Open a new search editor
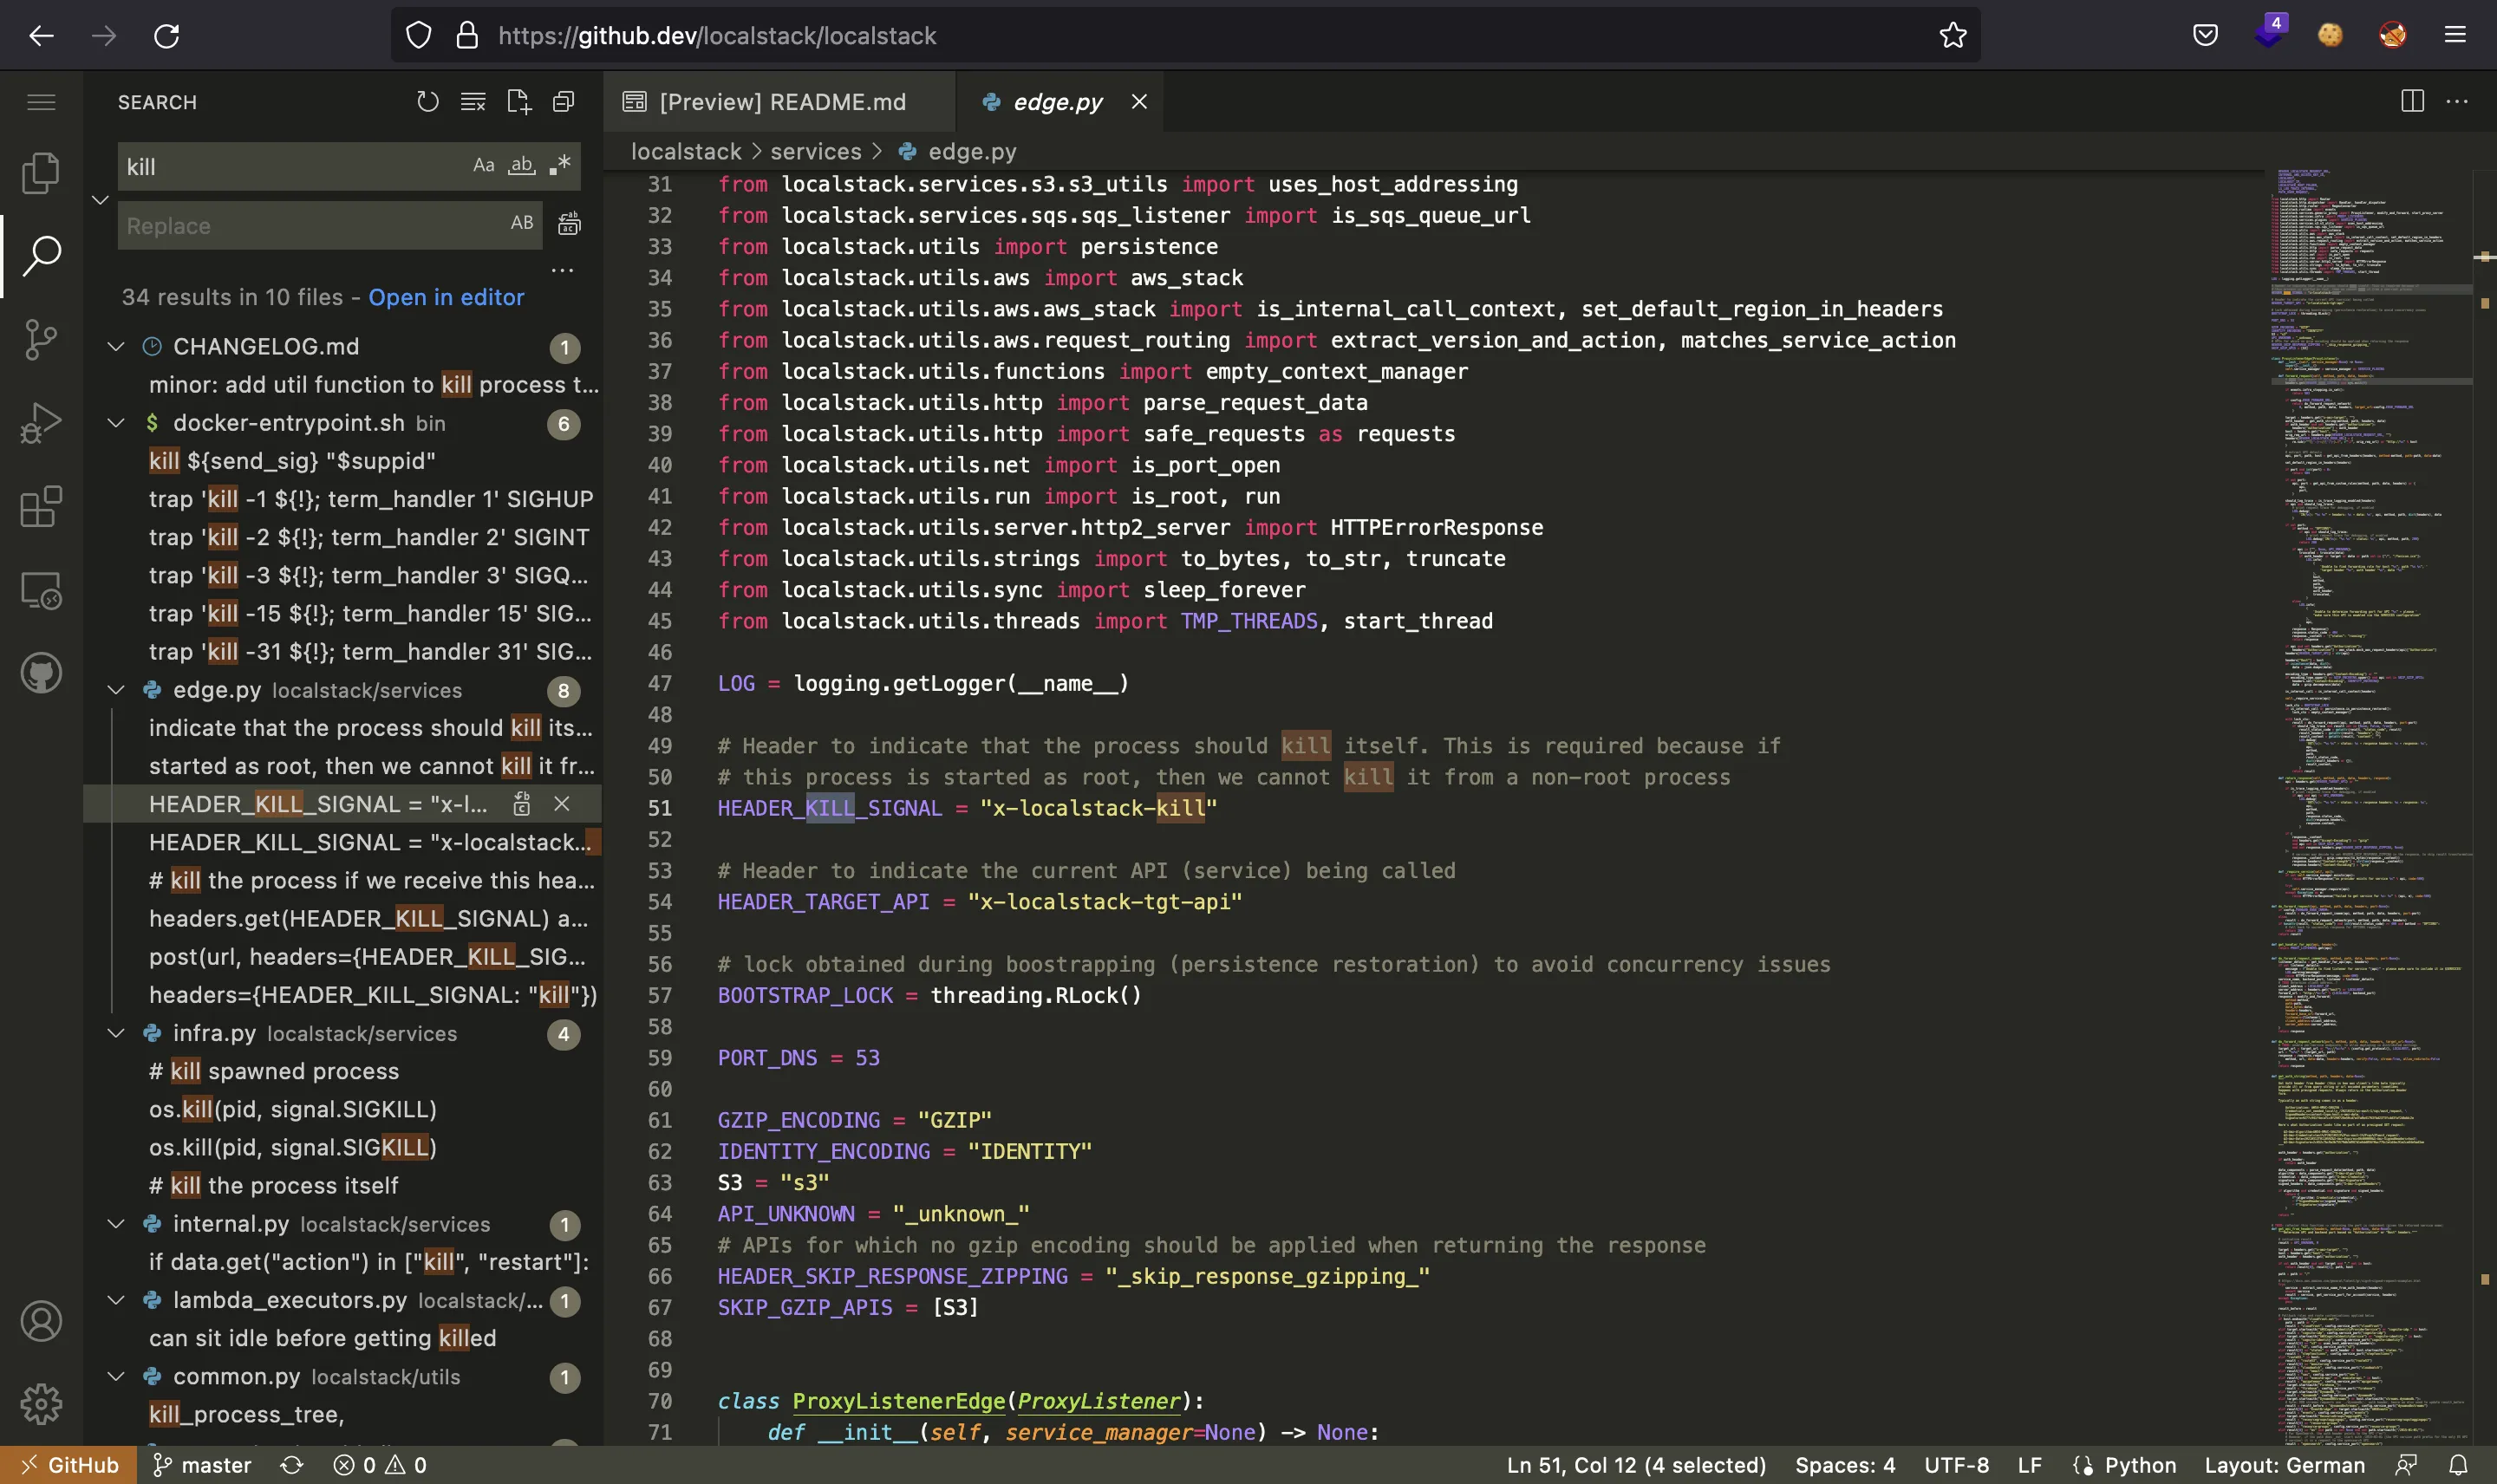The width and height of the screenshot is (2497, 1484). 519,102
